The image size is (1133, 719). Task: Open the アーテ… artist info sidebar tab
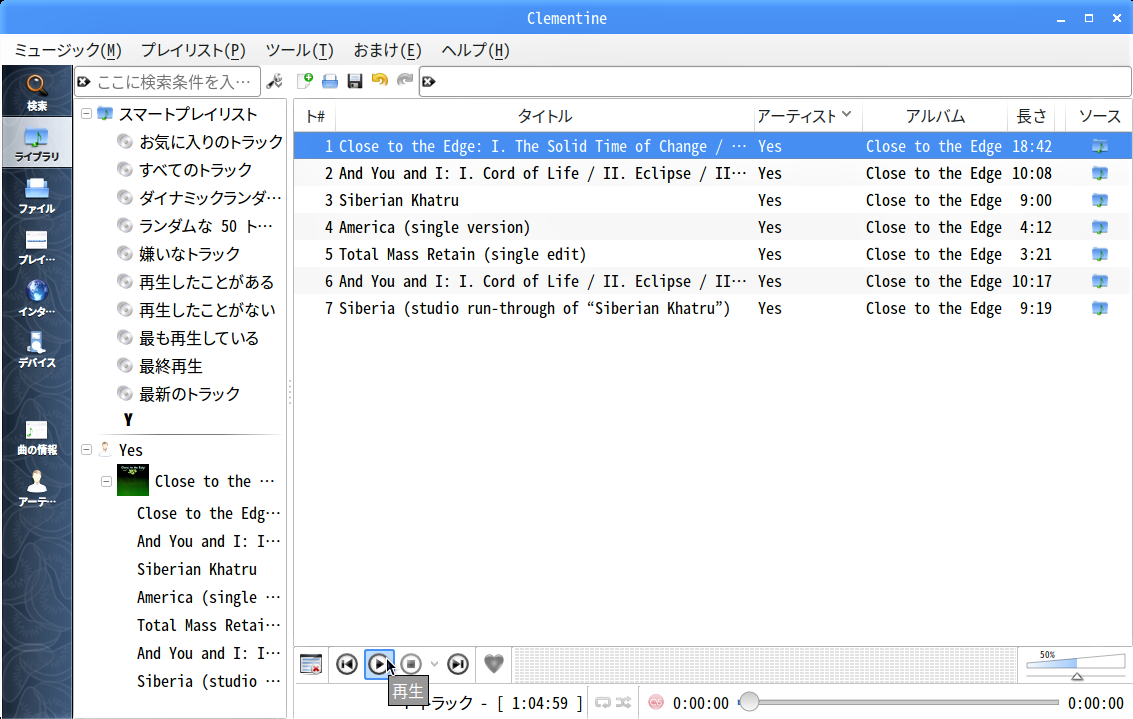[x=37, y=489]
